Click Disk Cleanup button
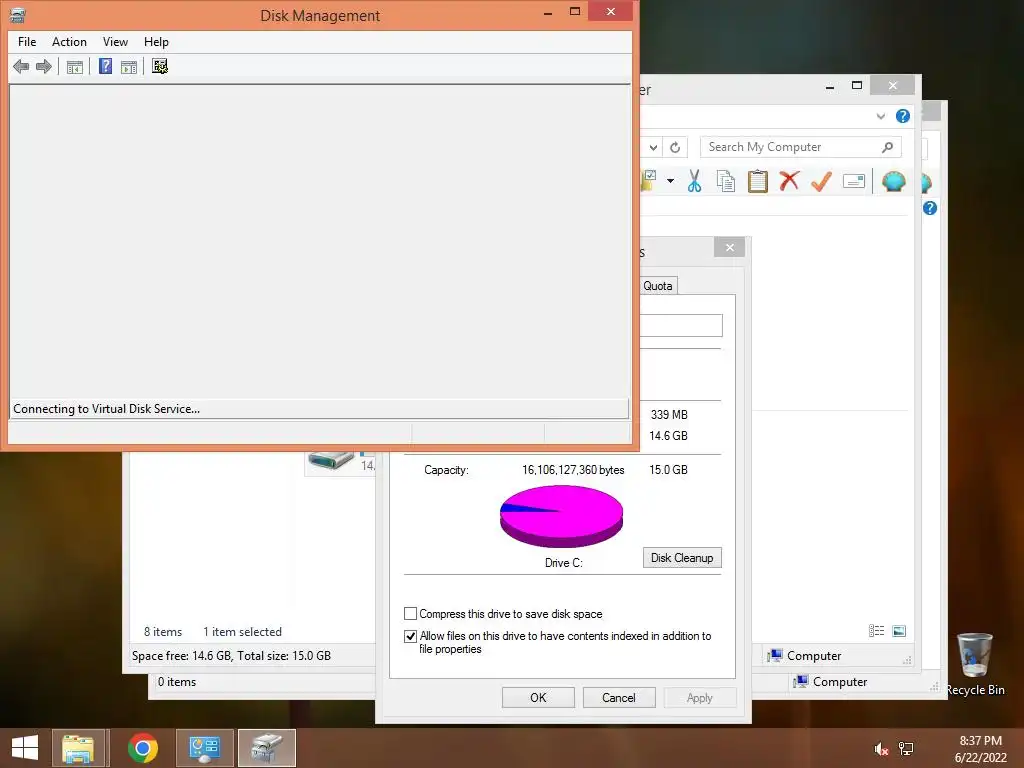 682,558
